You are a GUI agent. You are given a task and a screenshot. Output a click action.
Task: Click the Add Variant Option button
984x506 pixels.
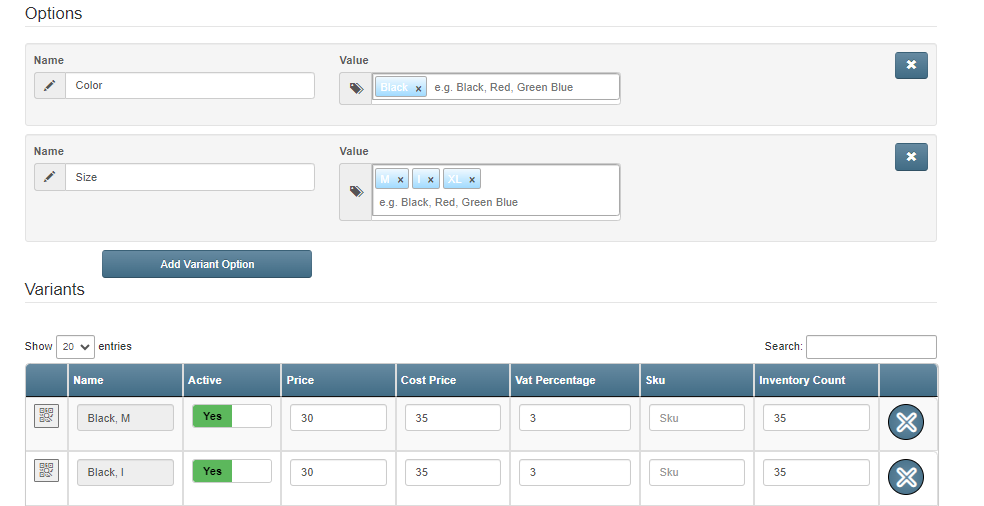pyautogui.click(x=207, y=264)
